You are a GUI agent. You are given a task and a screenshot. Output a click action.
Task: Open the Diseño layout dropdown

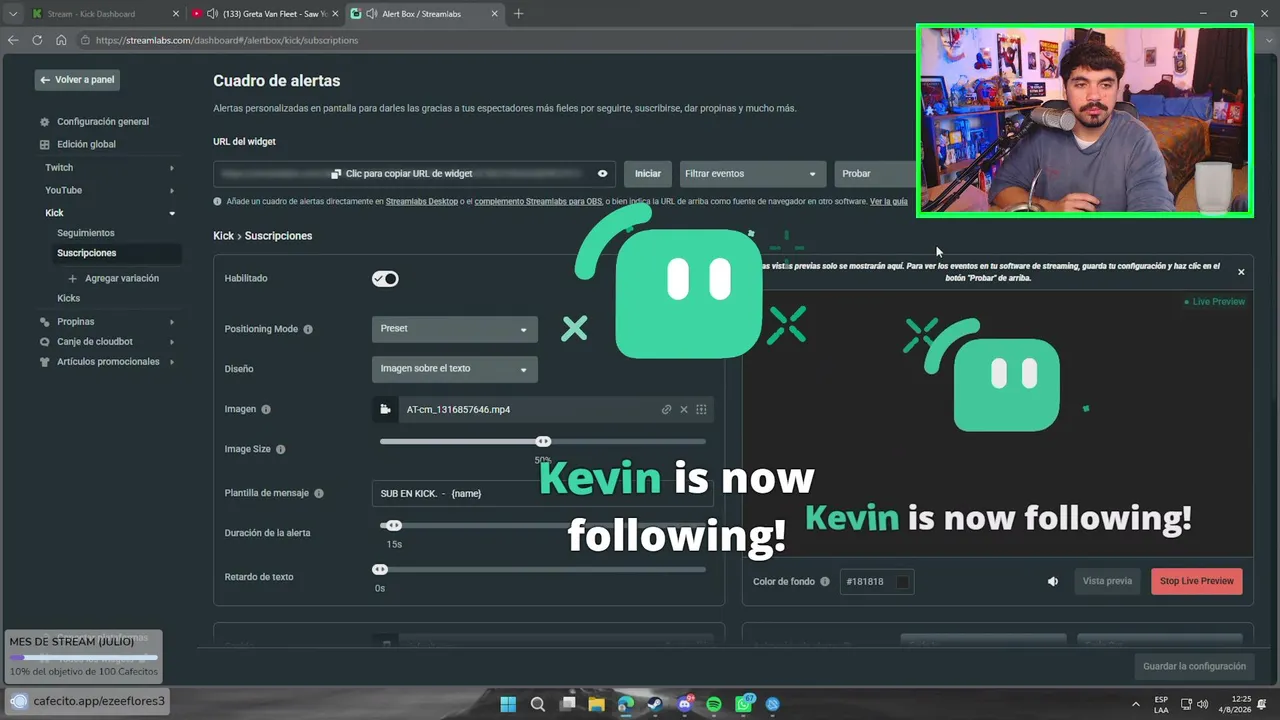pos(454,369)
